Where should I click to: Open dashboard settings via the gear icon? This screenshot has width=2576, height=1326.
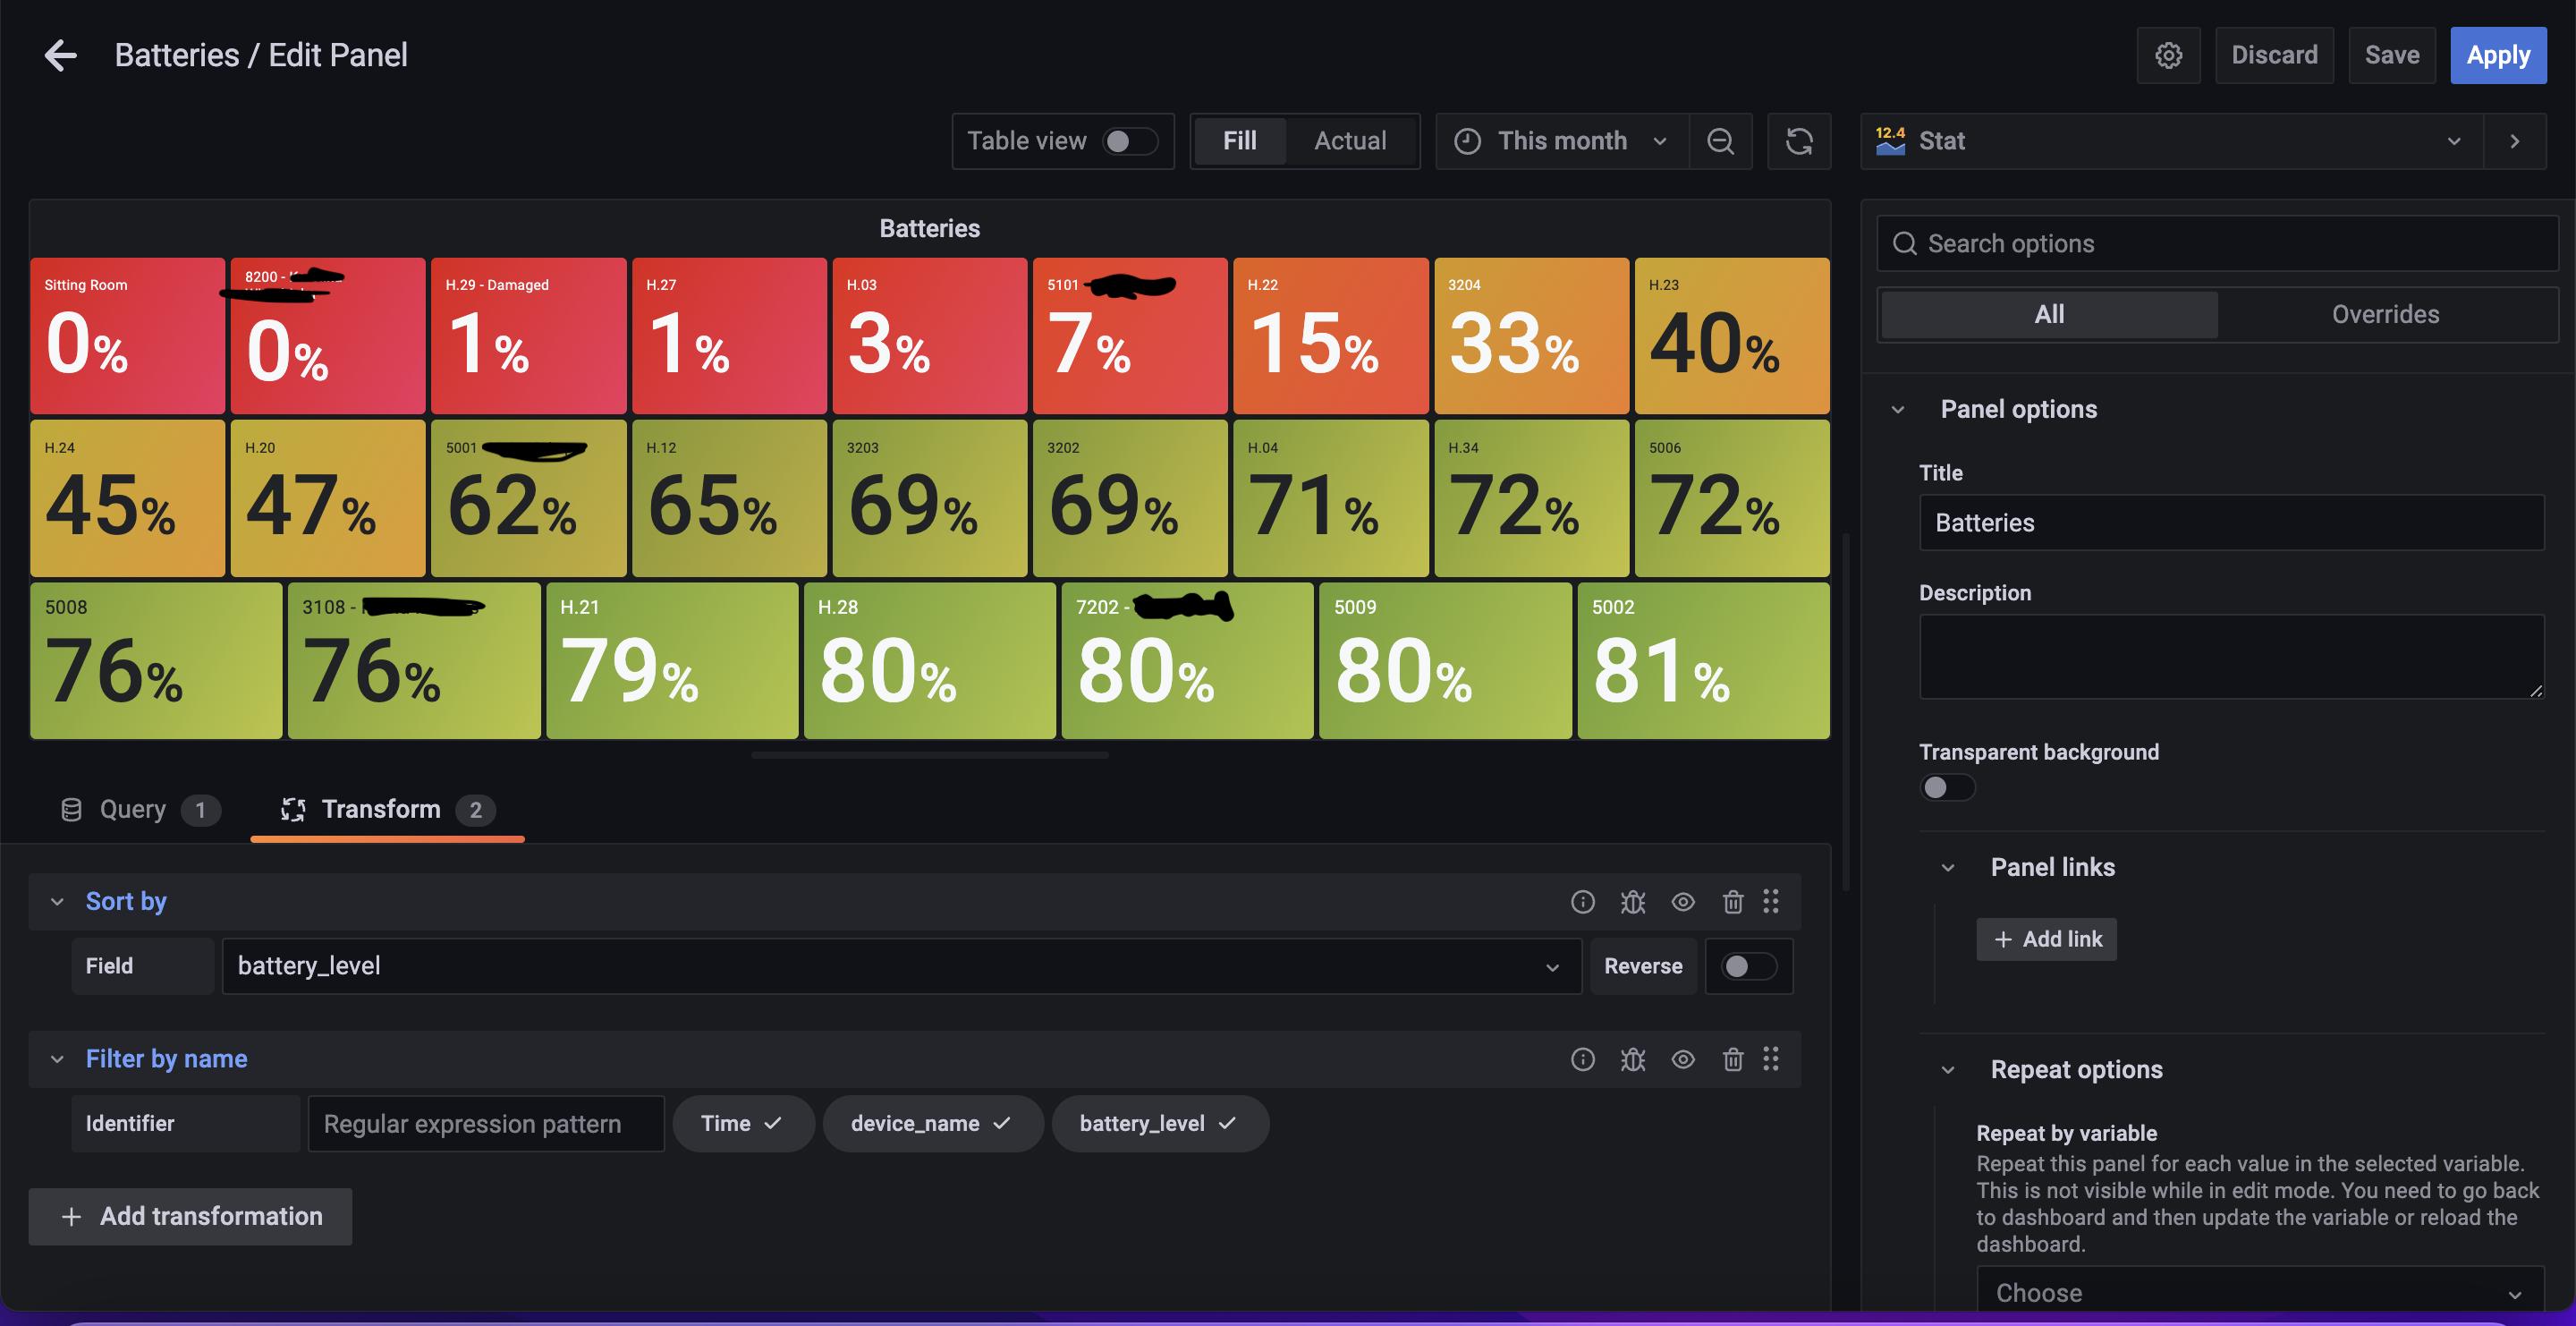(2168, 55)
